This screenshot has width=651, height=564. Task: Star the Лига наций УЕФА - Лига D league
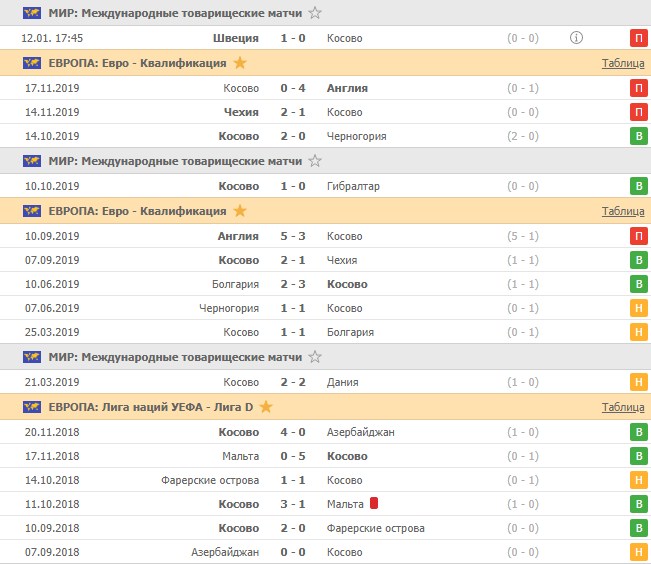267,407
